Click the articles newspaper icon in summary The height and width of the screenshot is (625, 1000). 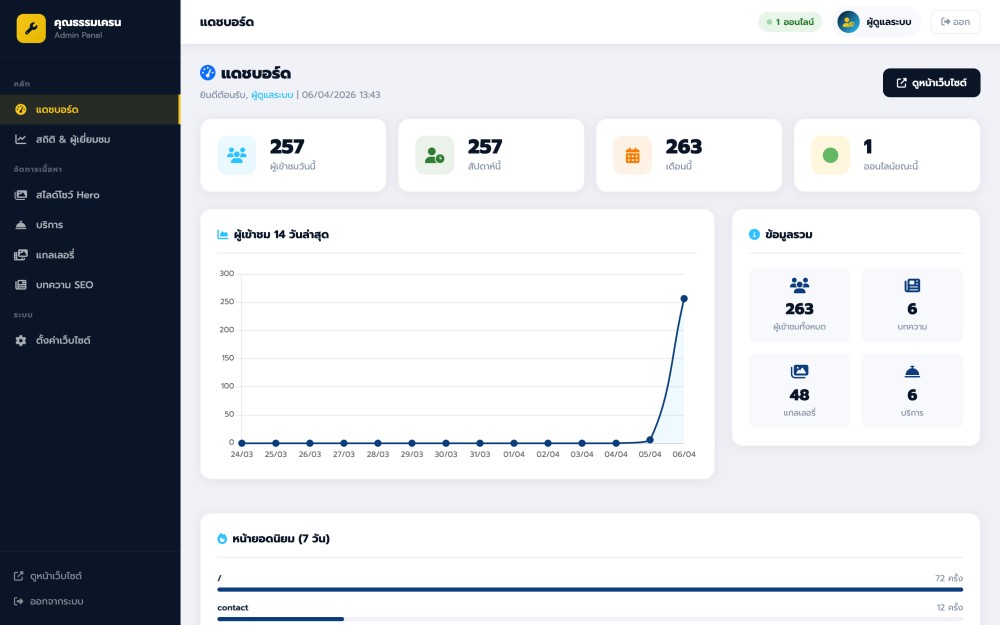[x=912, y=285]
